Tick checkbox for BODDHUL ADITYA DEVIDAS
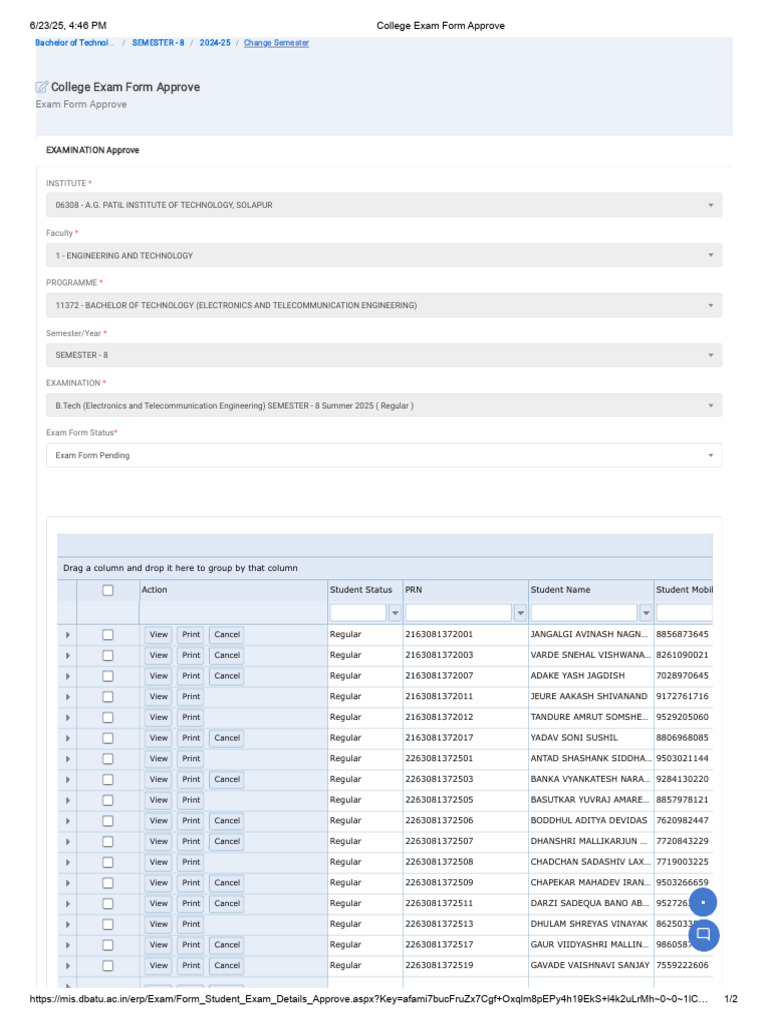768x1024 pixels. 108,821
